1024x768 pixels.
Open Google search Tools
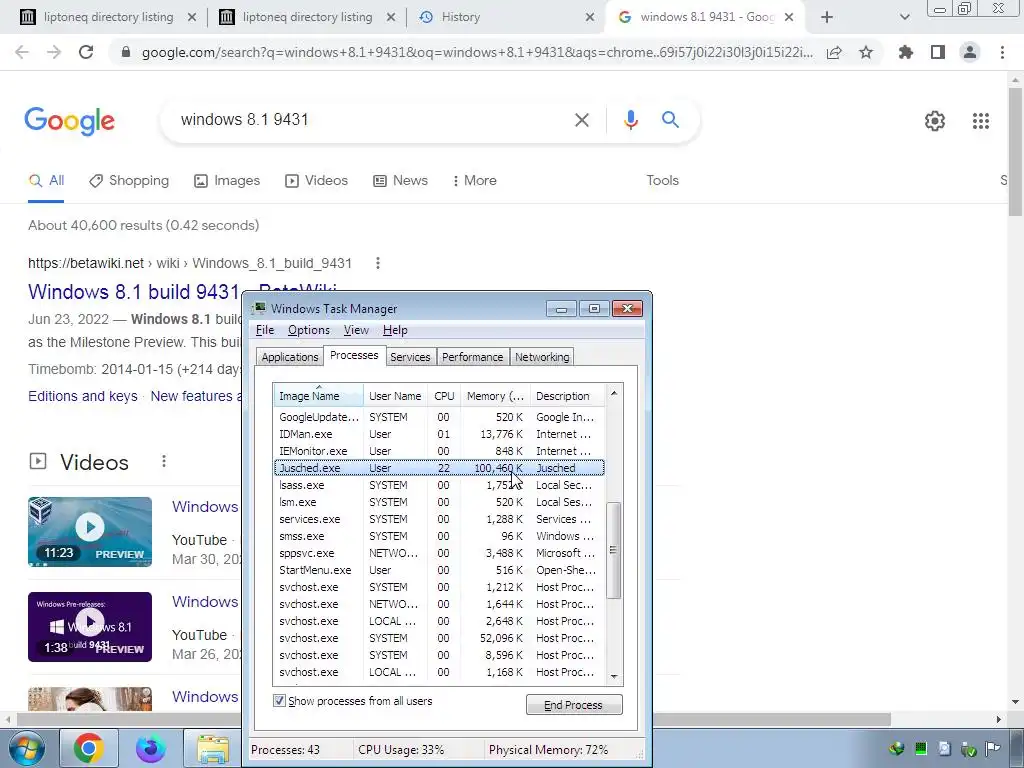pos(662,180)
